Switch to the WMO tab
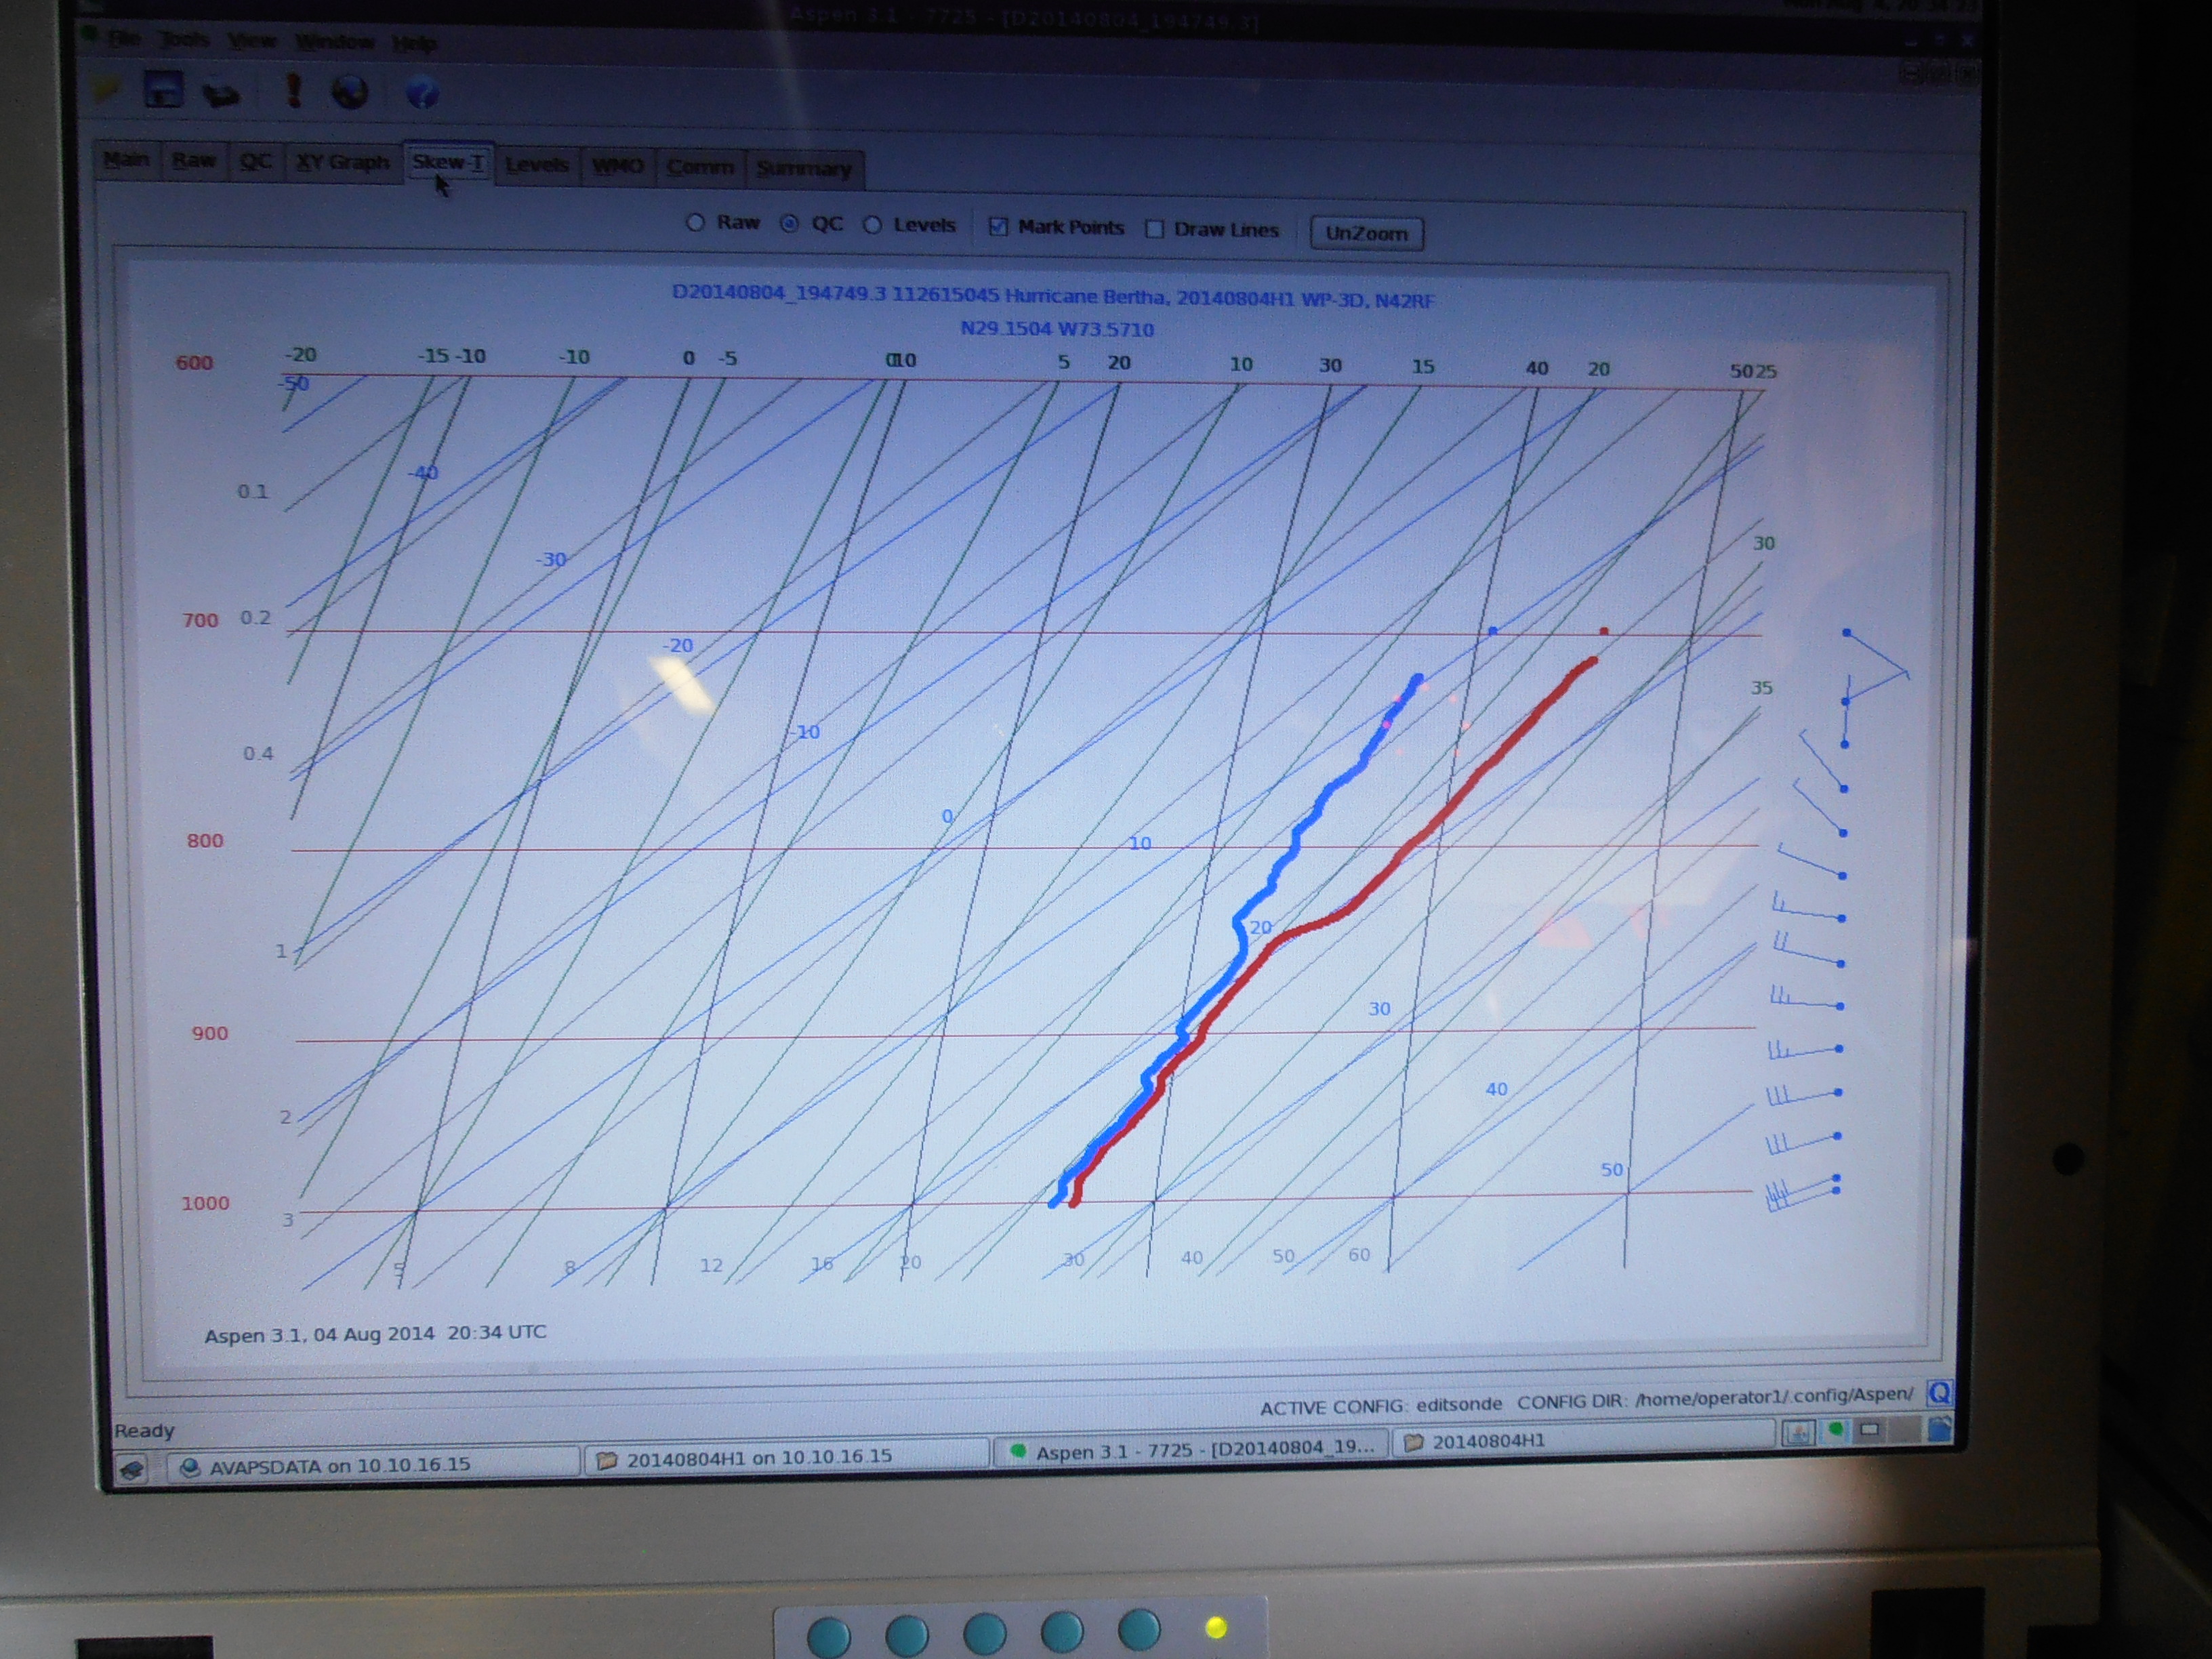 pos(617,166)
